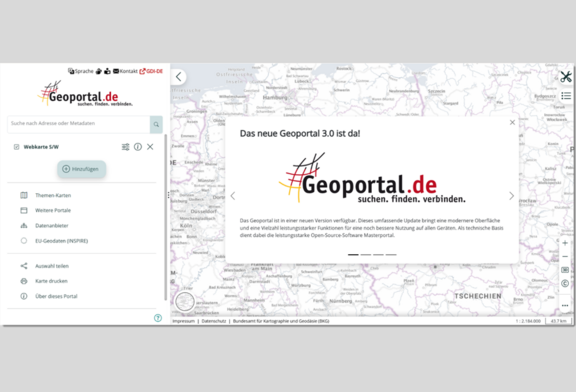Open layer settings sliders for Webkarte S/W
The height and width of the screenshot is (392, 576).
[x=126, y=147]
